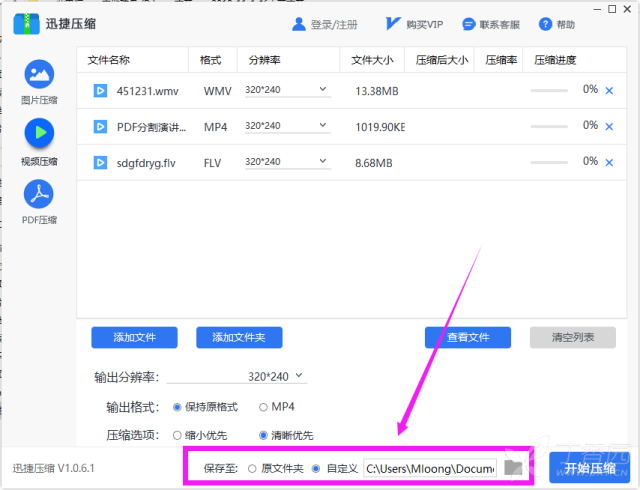Image resolution: width=640 pixels, height=490 pixels.
Task: Click the 清空列表 button
Action: [573, 337]
